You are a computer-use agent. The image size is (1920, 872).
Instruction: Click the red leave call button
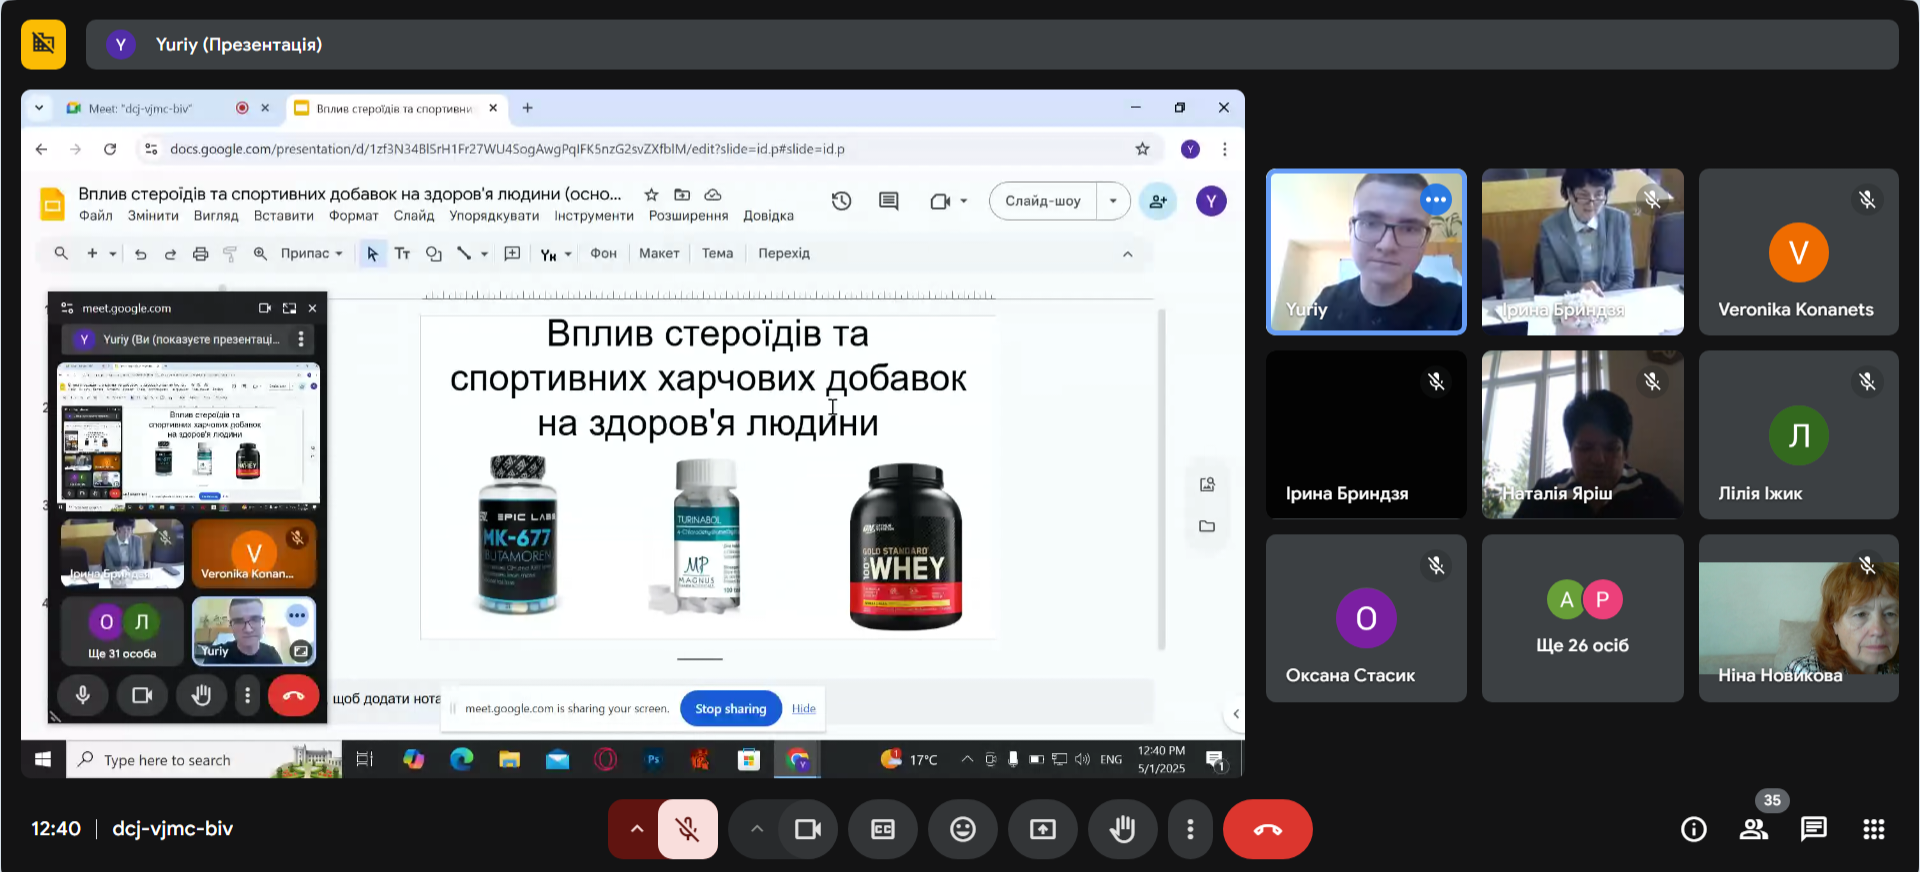coord(1267,829)
